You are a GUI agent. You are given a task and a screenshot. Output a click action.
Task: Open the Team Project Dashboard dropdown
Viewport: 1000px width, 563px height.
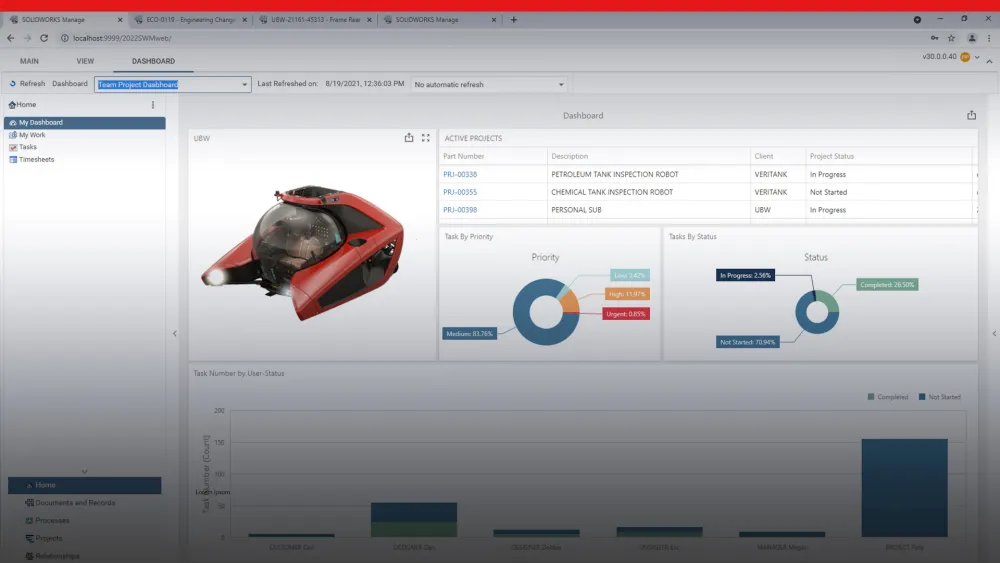tap(244, 84)
